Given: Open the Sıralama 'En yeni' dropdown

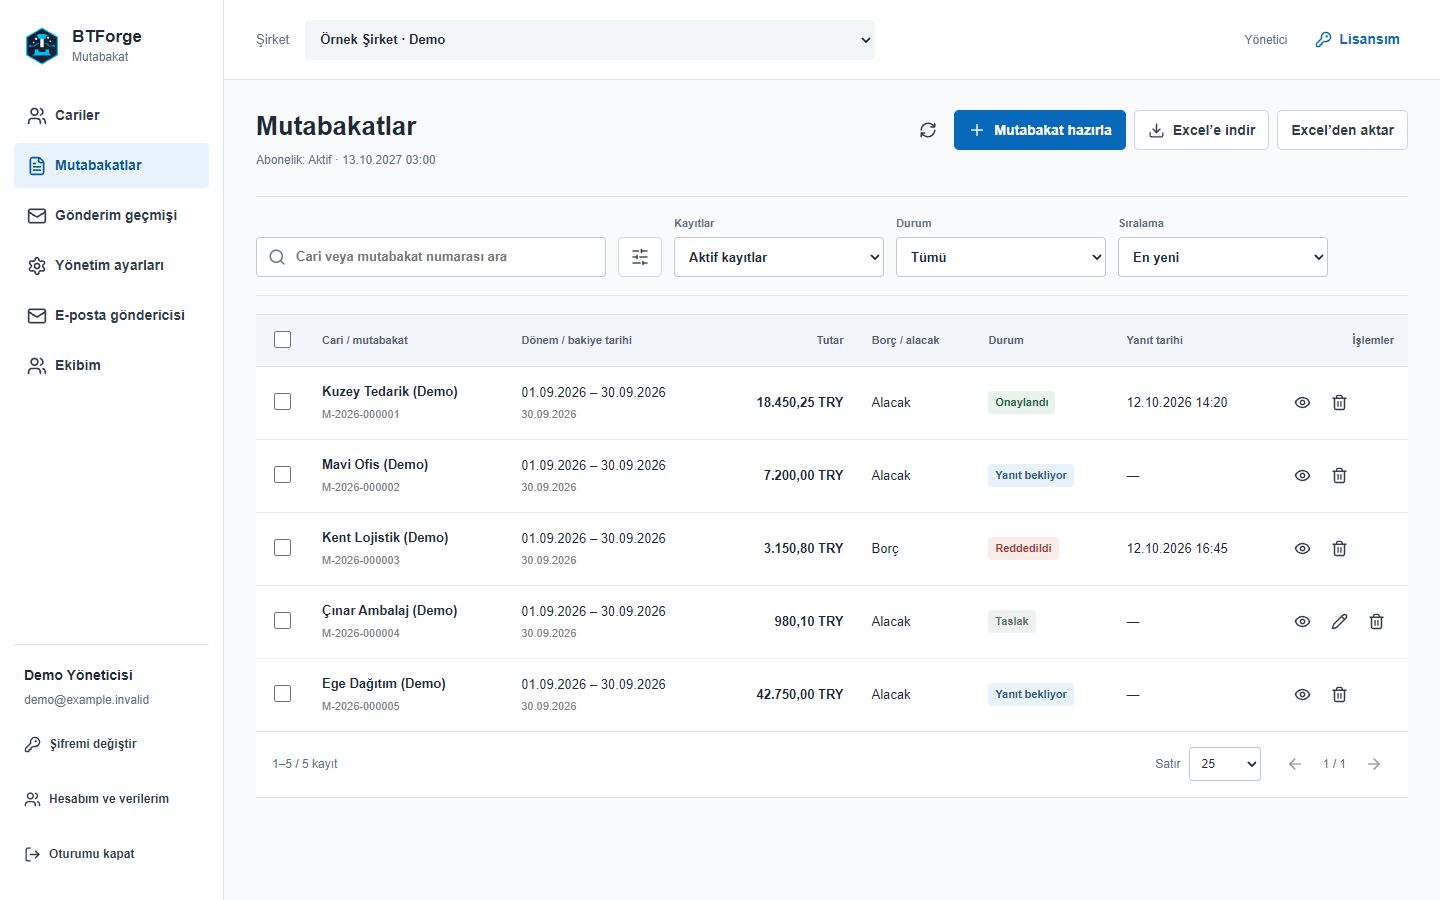Looking at the screenshot, I should (x=1223, y=257).
